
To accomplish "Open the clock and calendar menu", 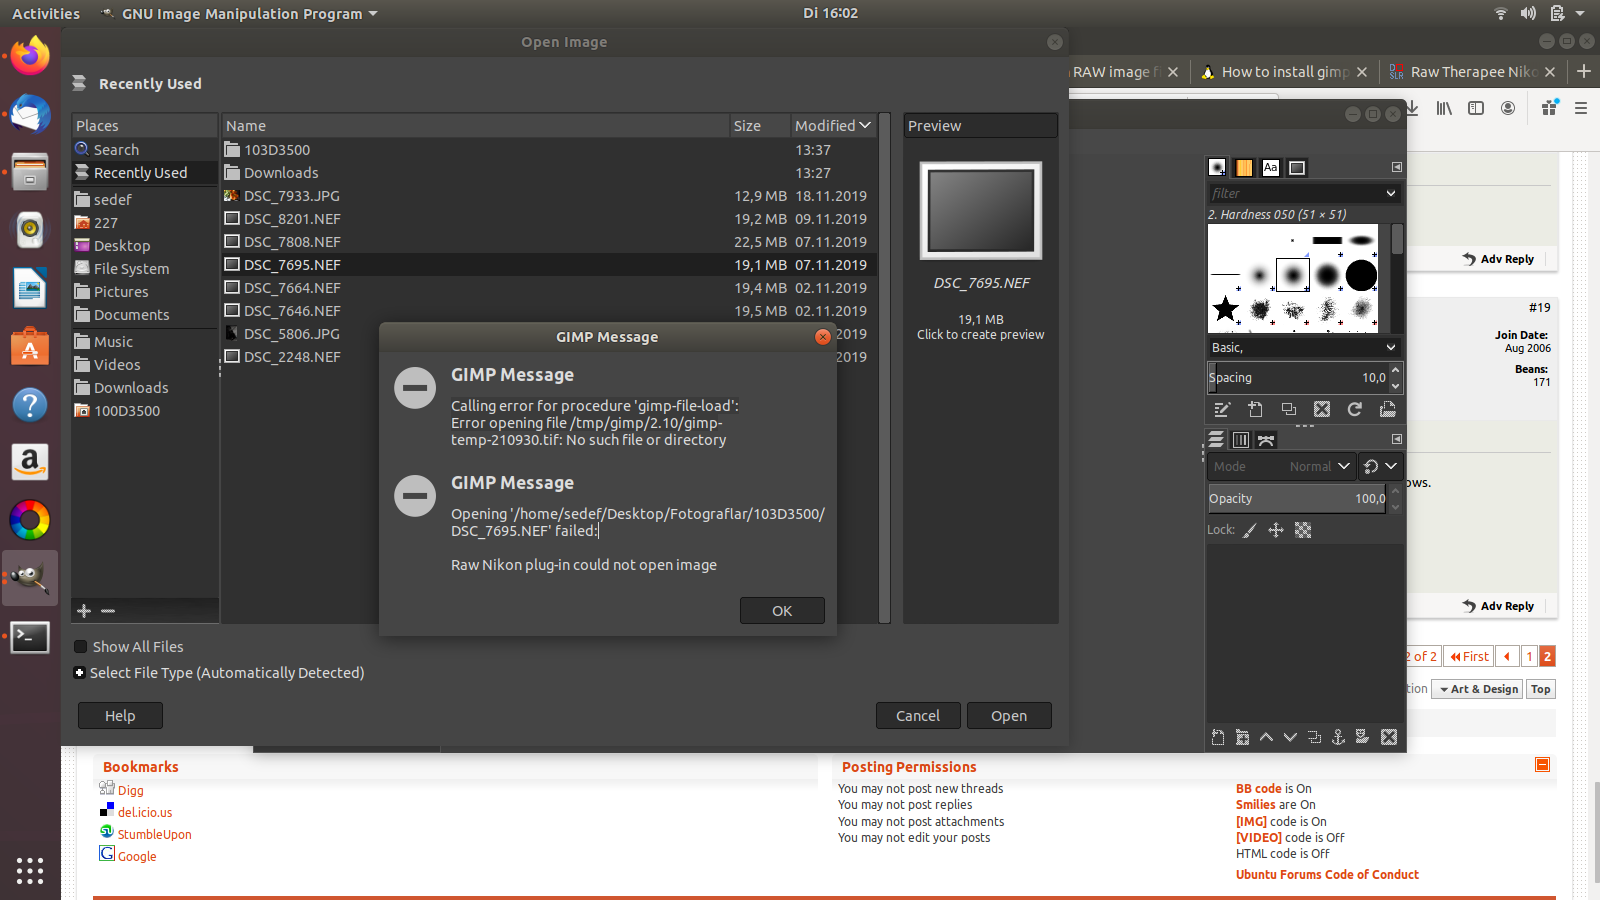I will 830,13.
